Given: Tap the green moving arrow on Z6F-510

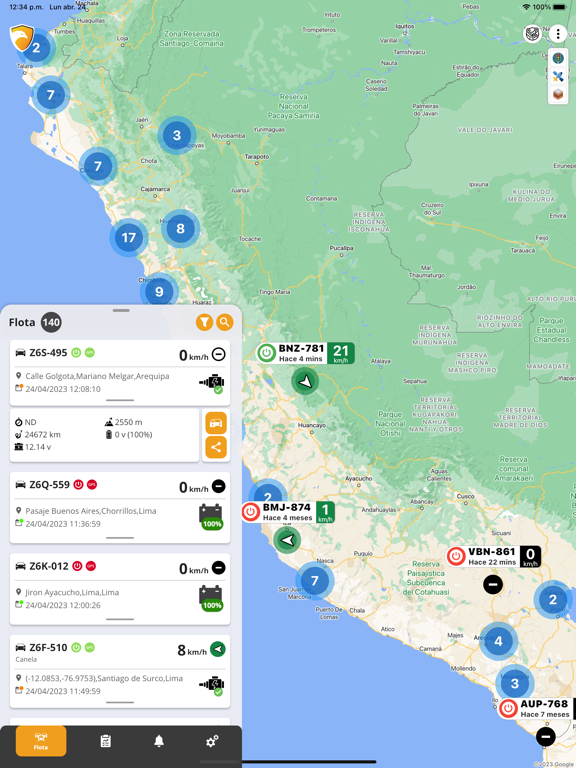Looking at the screenshot, I should coord(218,649).
